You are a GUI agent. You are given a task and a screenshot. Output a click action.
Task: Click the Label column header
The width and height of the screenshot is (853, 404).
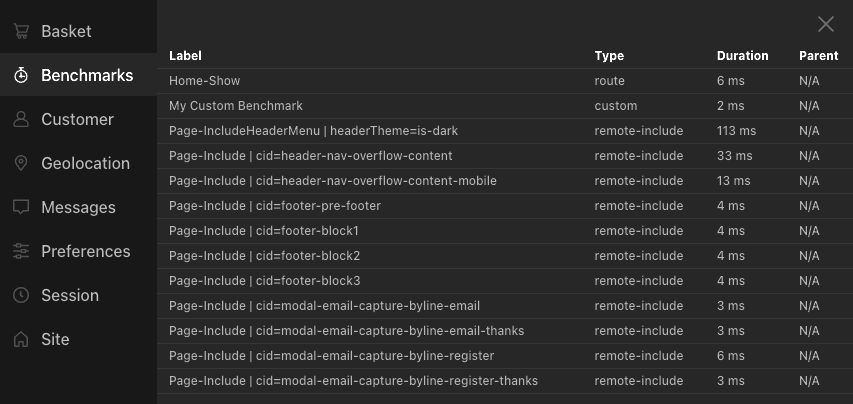(x=185, y=56)
